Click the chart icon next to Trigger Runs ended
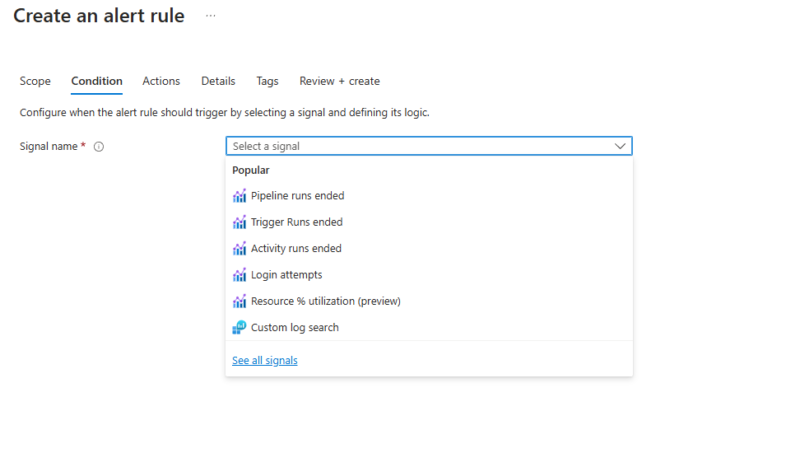 (x=239, y=222)
